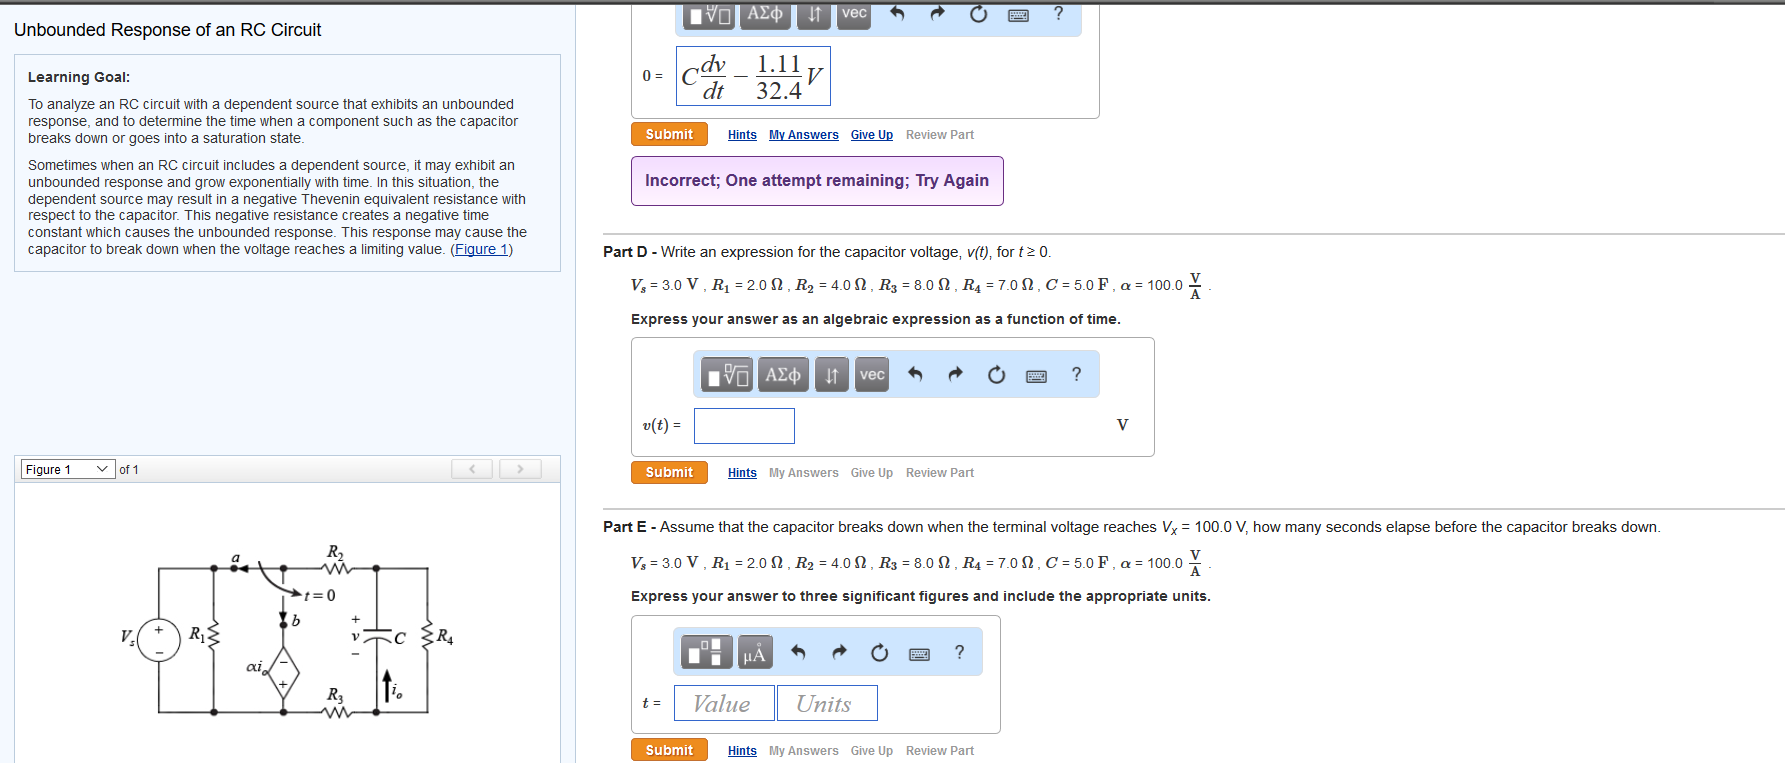Open the Figure 1 dropdown selector

click(67, 469)
